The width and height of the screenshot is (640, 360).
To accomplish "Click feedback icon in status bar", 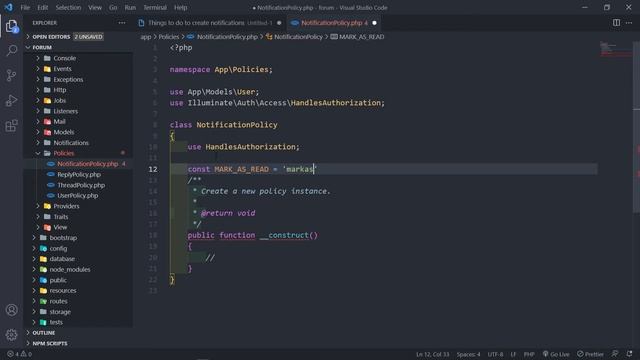I will click(x=615, y=354).
